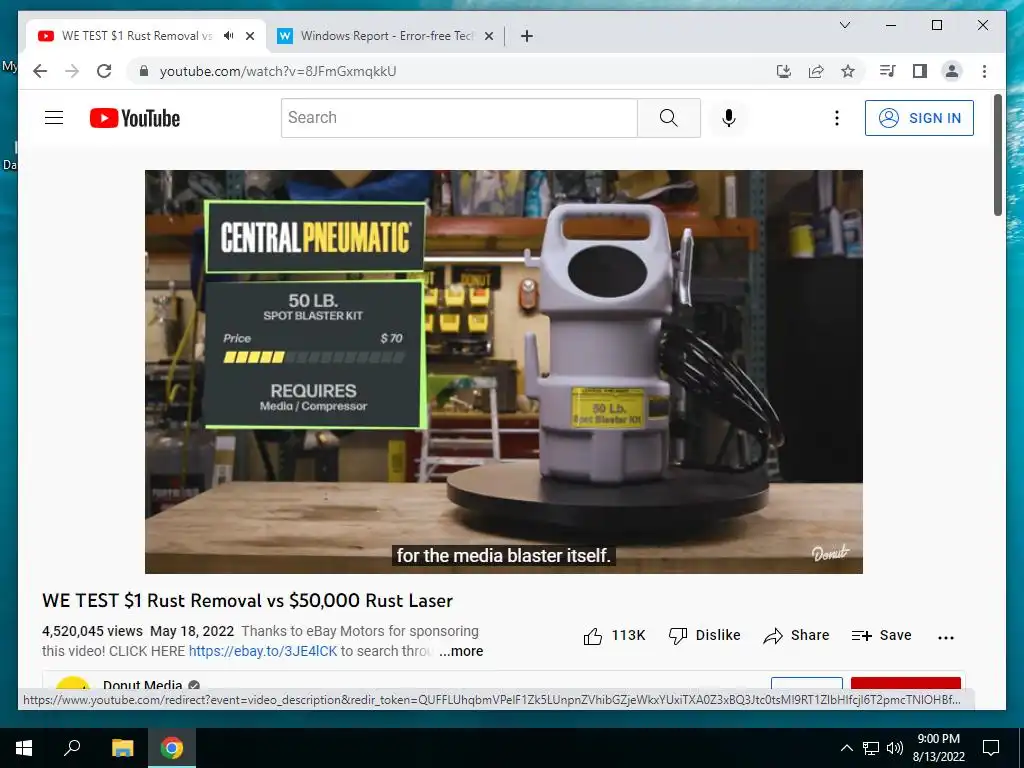Click the page vertical scrollbar
Screen dimensions: 1024x768
pos(997,155)
